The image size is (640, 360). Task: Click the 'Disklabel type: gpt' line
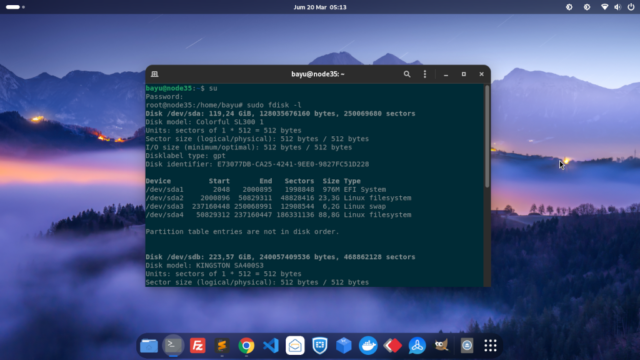(185, 156)
